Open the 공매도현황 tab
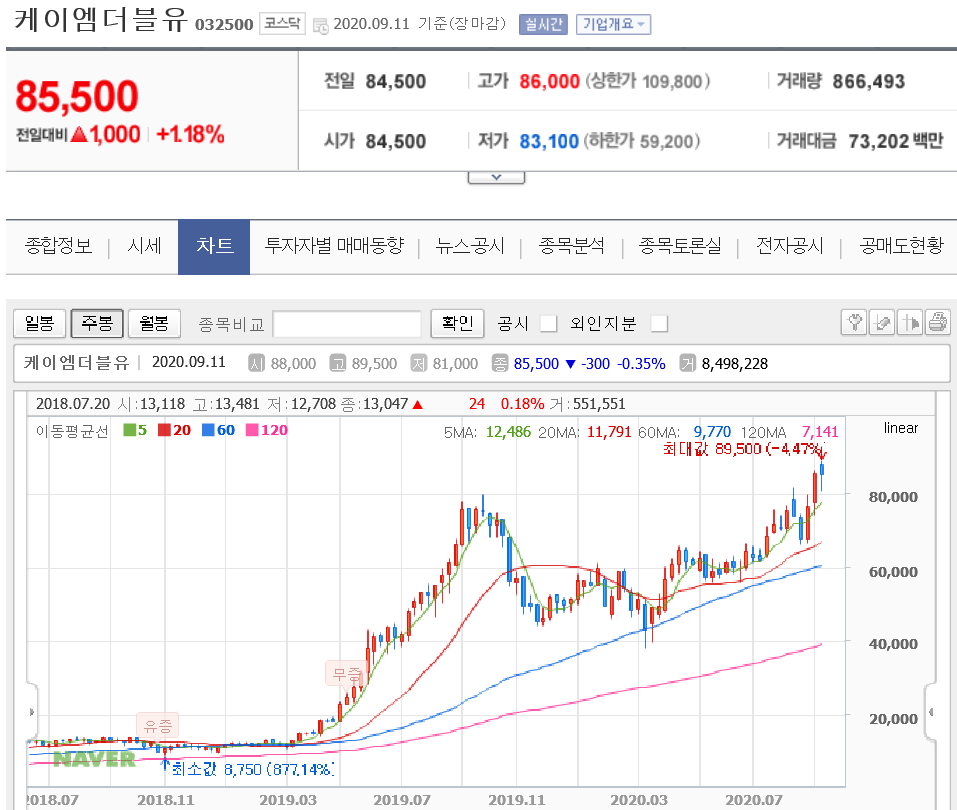Screen dimensions: 957x810 point(901,246)
